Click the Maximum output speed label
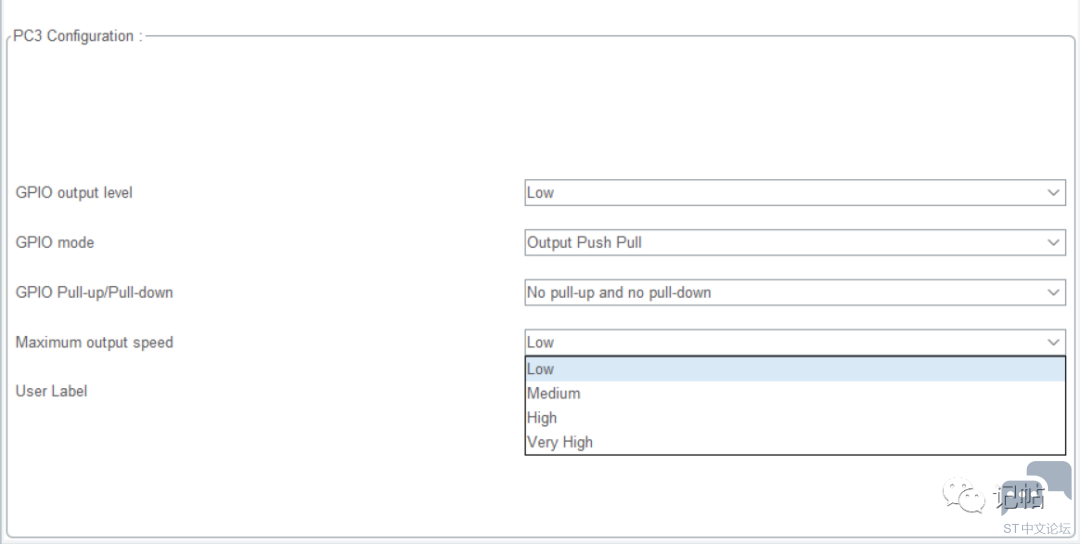The width and height of the screenshot is (1080, 544). pyautogui.click(x=94, y=342)
